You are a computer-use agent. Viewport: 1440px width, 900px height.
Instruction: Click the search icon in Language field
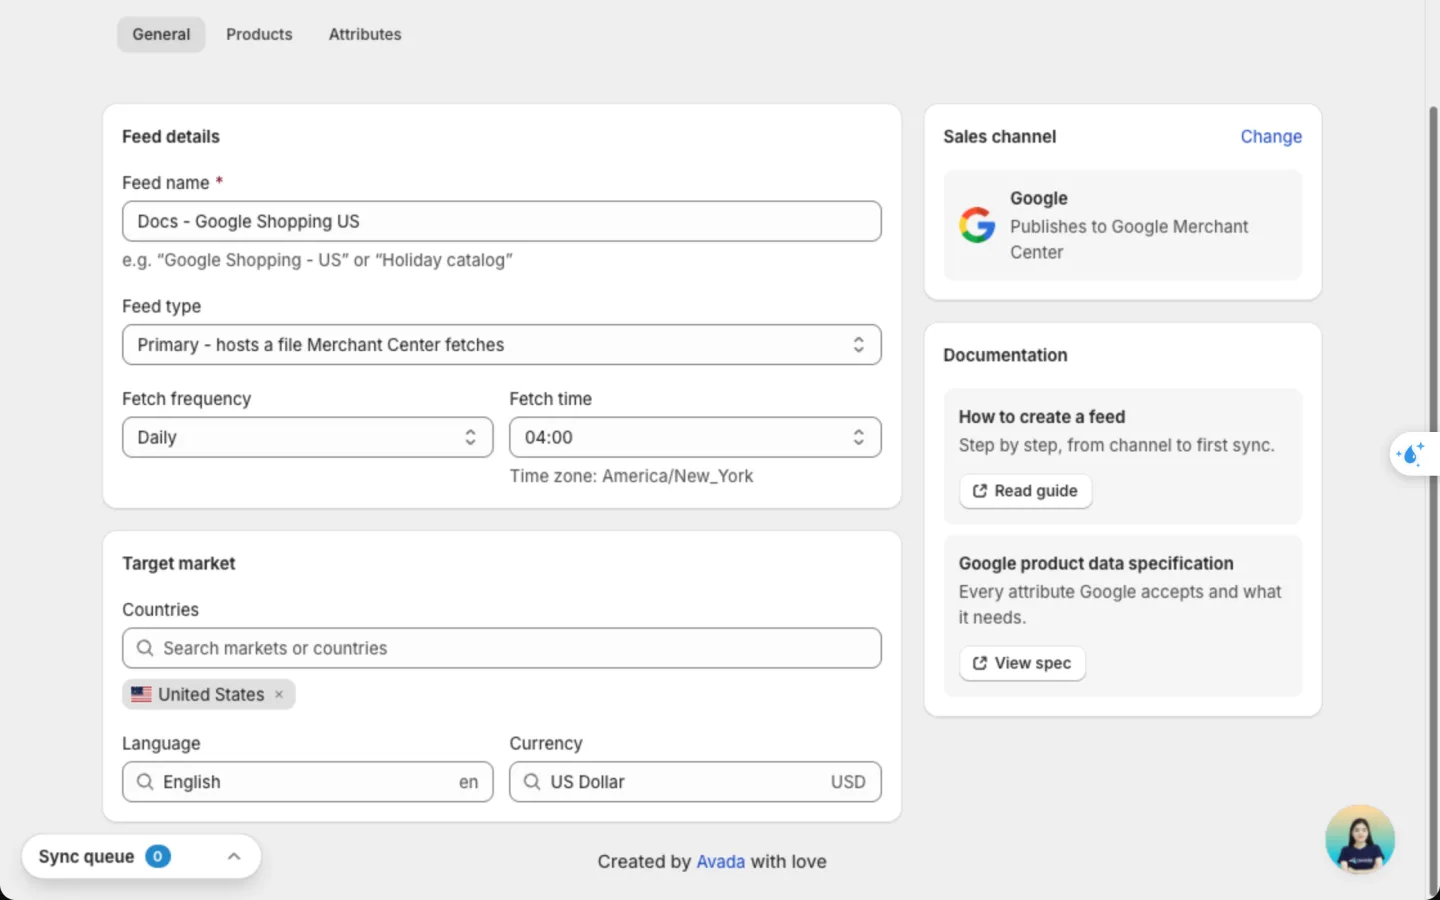(x=145, y=782)
